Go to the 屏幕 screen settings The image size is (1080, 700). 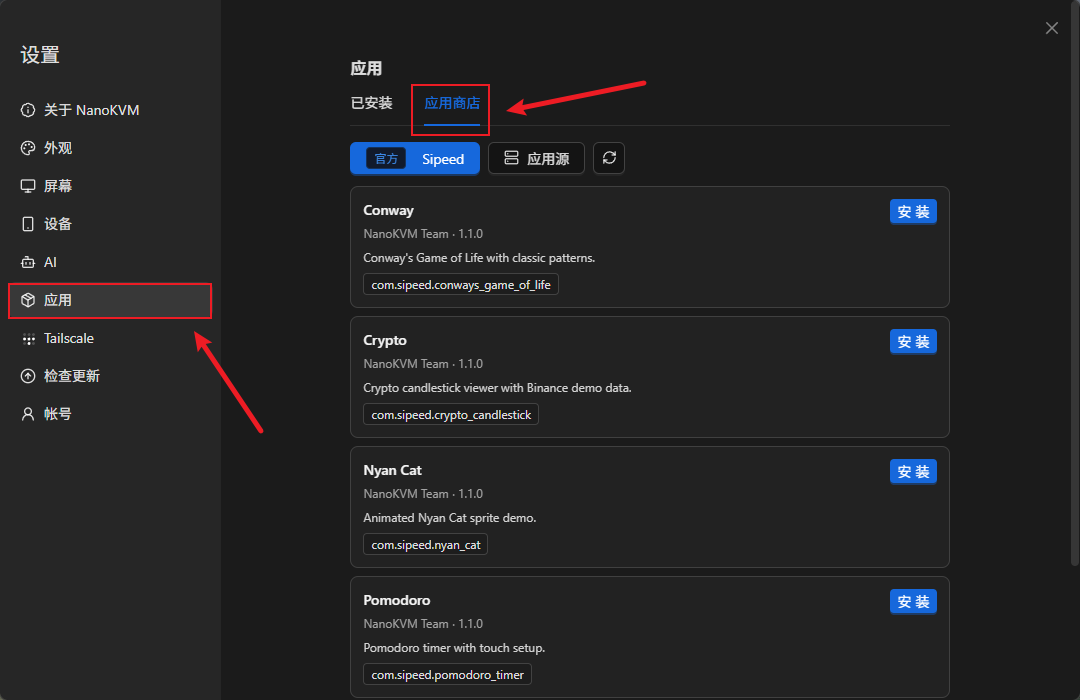(110, 186)
